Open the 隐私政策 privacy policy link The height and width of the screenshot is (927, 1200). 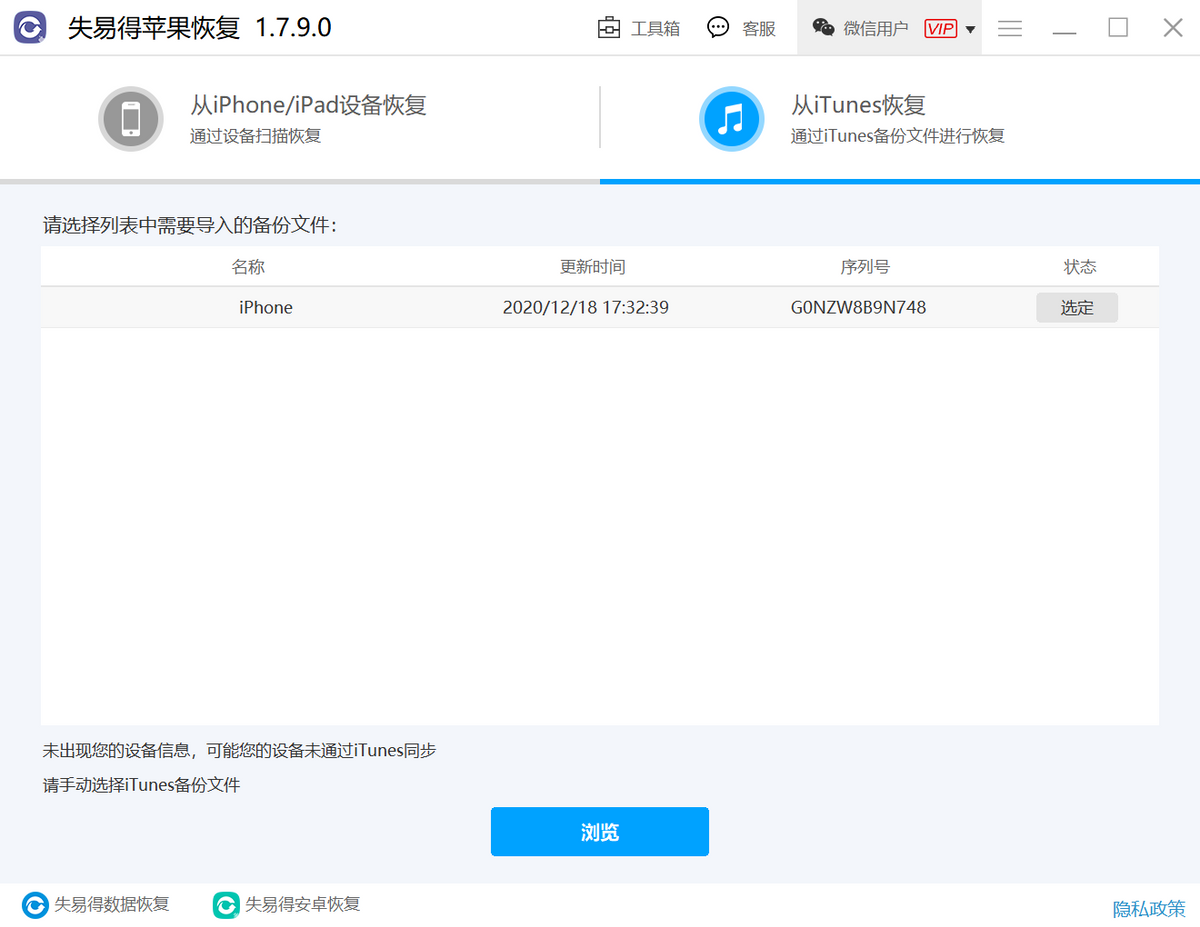[x=1149, y=909]
